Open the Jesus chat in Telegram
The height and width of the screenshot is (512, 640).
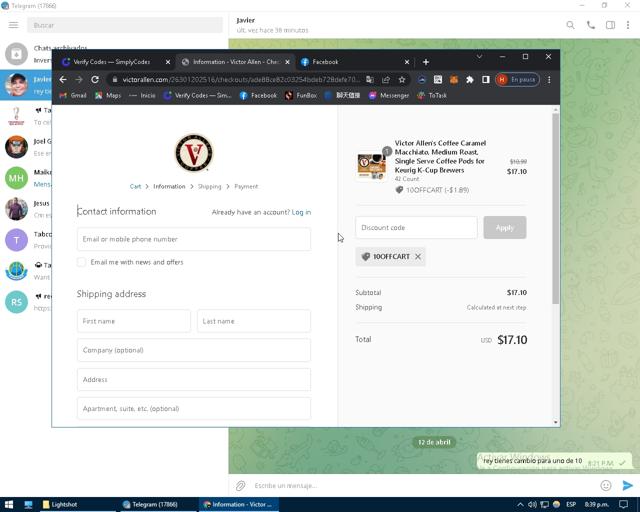pos(27,209)
